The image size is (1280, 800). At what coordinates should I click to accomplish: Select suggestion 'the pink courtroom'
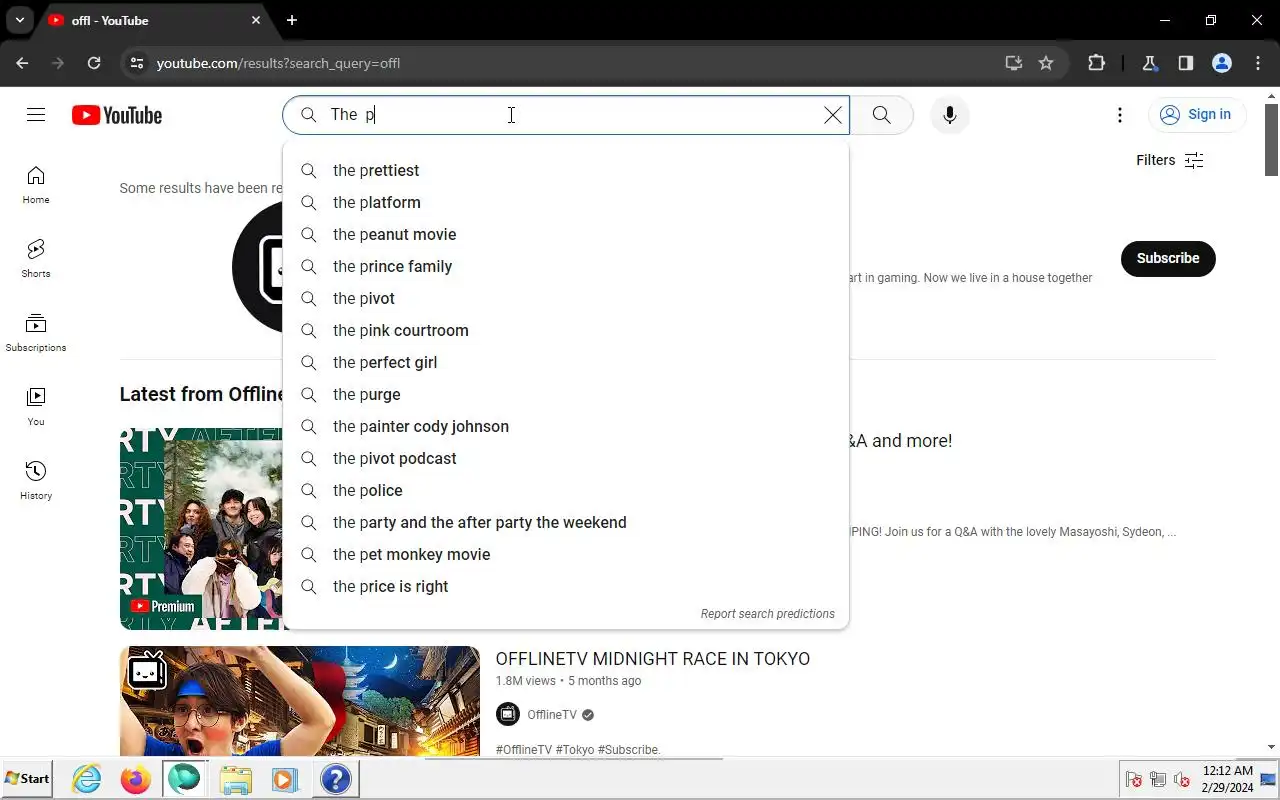click(566, 330)
